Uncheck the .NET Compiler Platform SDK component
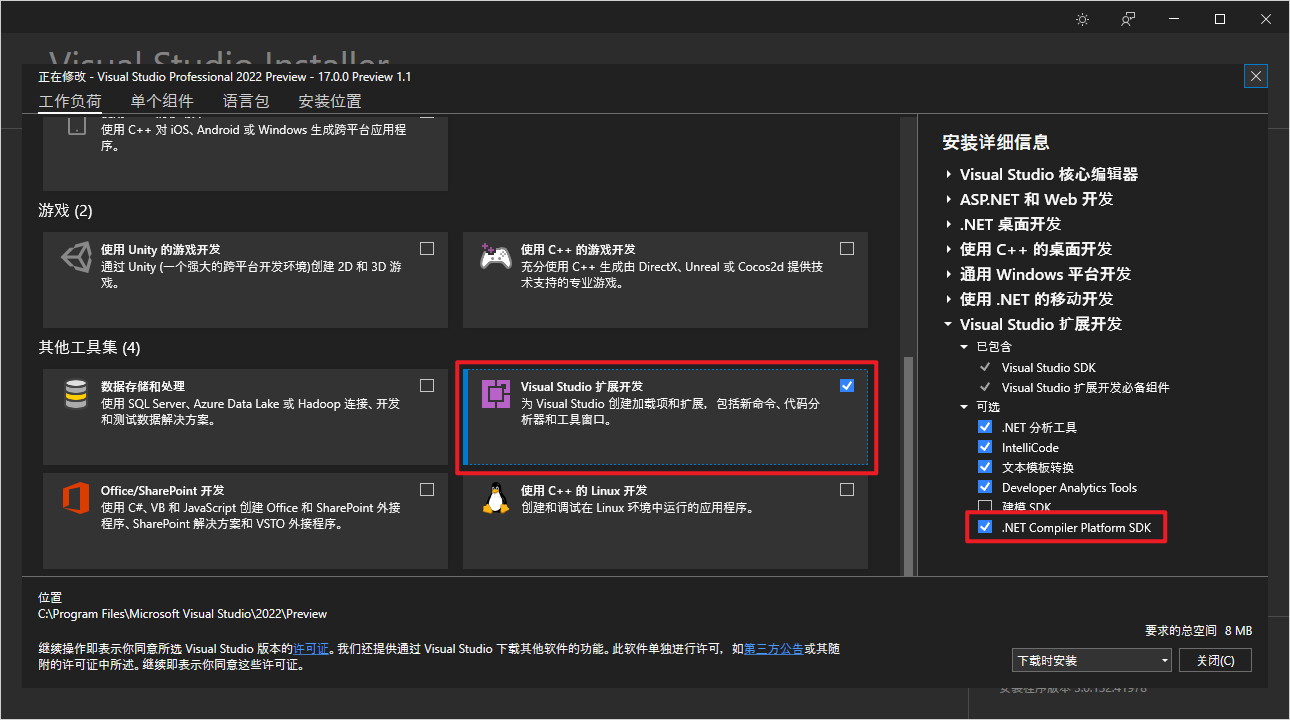Screen dimensions: 1290x720 (x=985, y=527)
